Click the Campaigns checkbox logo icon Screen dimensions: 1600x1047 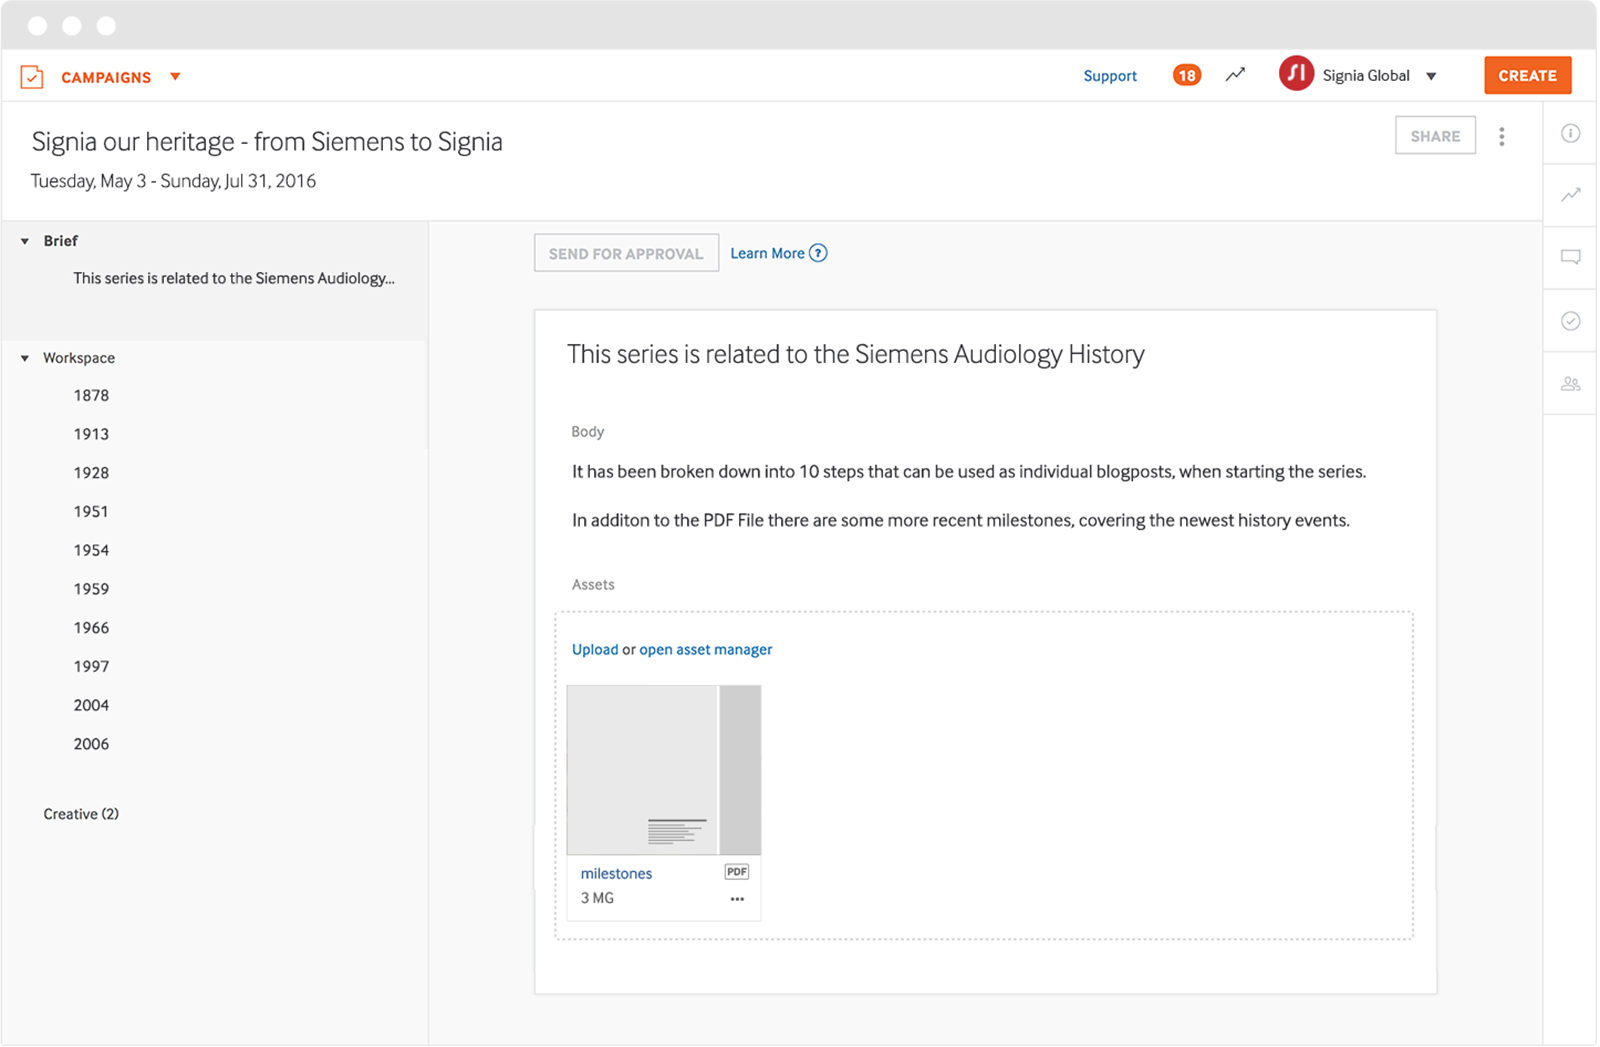point(32,77)
